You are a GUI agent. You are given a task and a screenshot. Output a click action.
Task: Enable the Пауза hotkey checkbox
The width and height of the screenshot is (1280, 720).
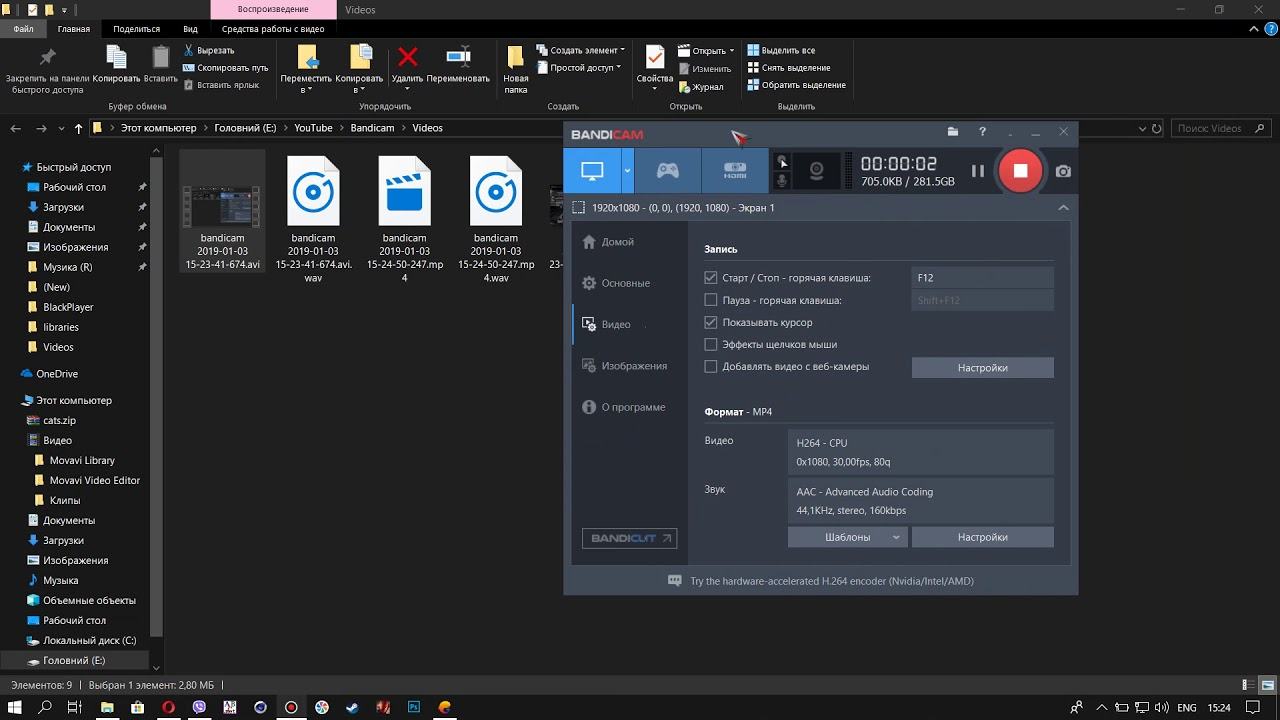[x=710, y=300]
